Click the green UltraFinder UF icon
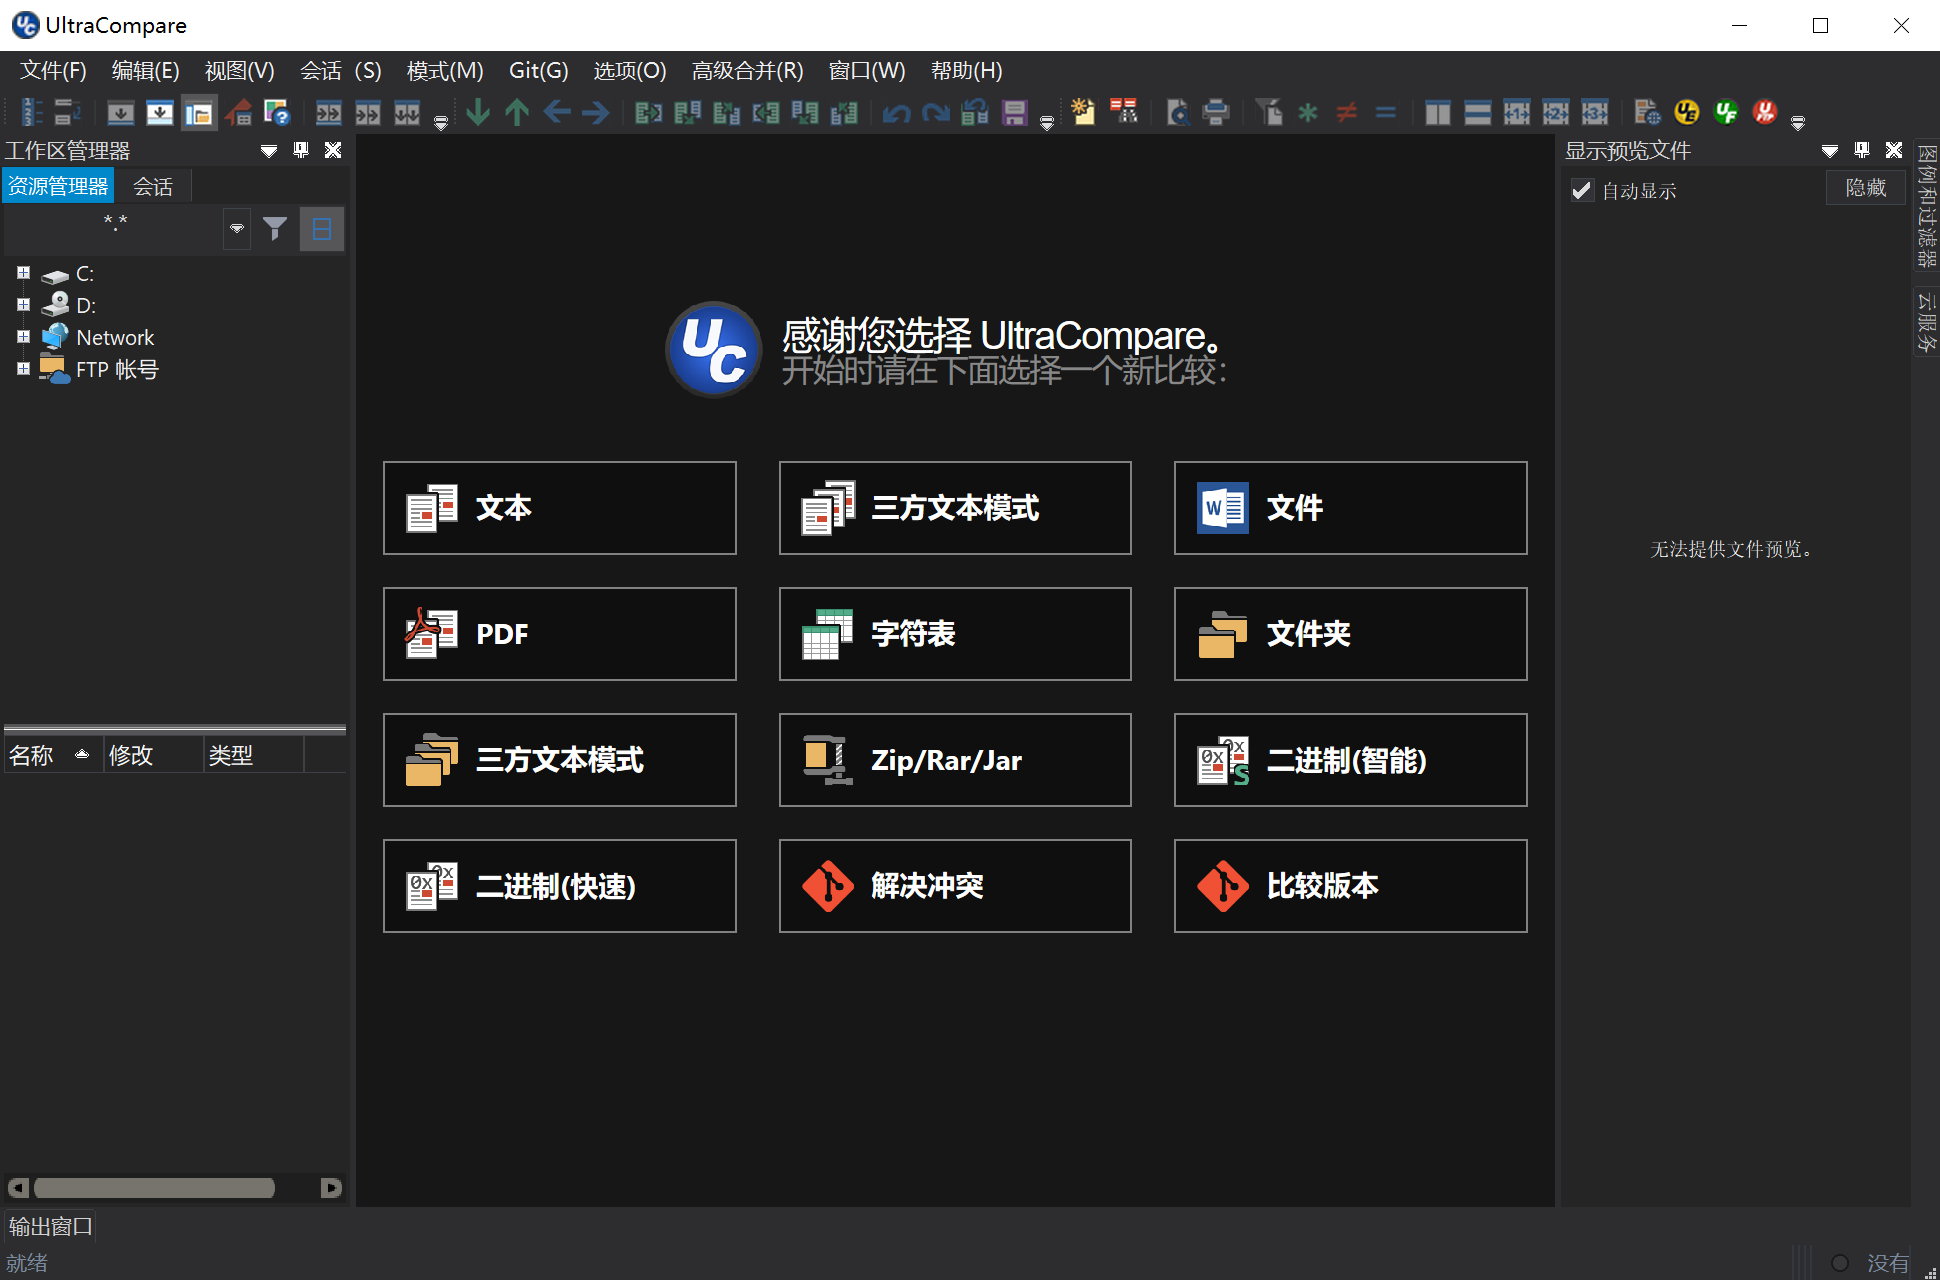The width and height of the screenshot is (1940, 1280). click(1726, 112)
